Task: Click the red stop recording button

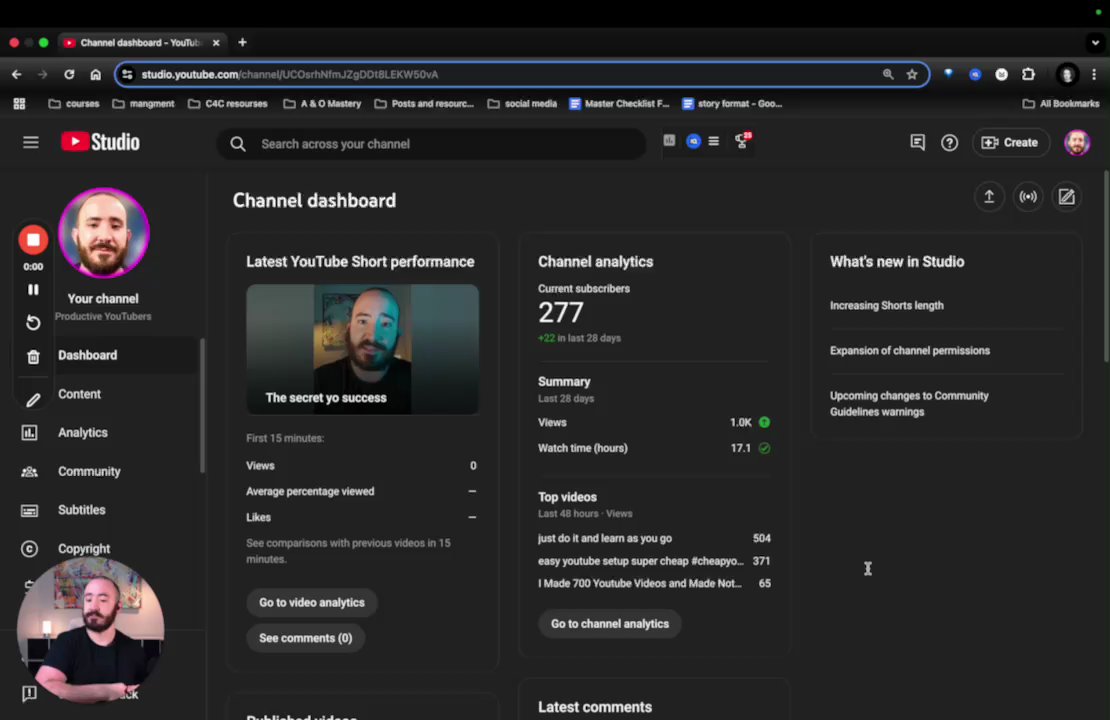Action: 33,240
